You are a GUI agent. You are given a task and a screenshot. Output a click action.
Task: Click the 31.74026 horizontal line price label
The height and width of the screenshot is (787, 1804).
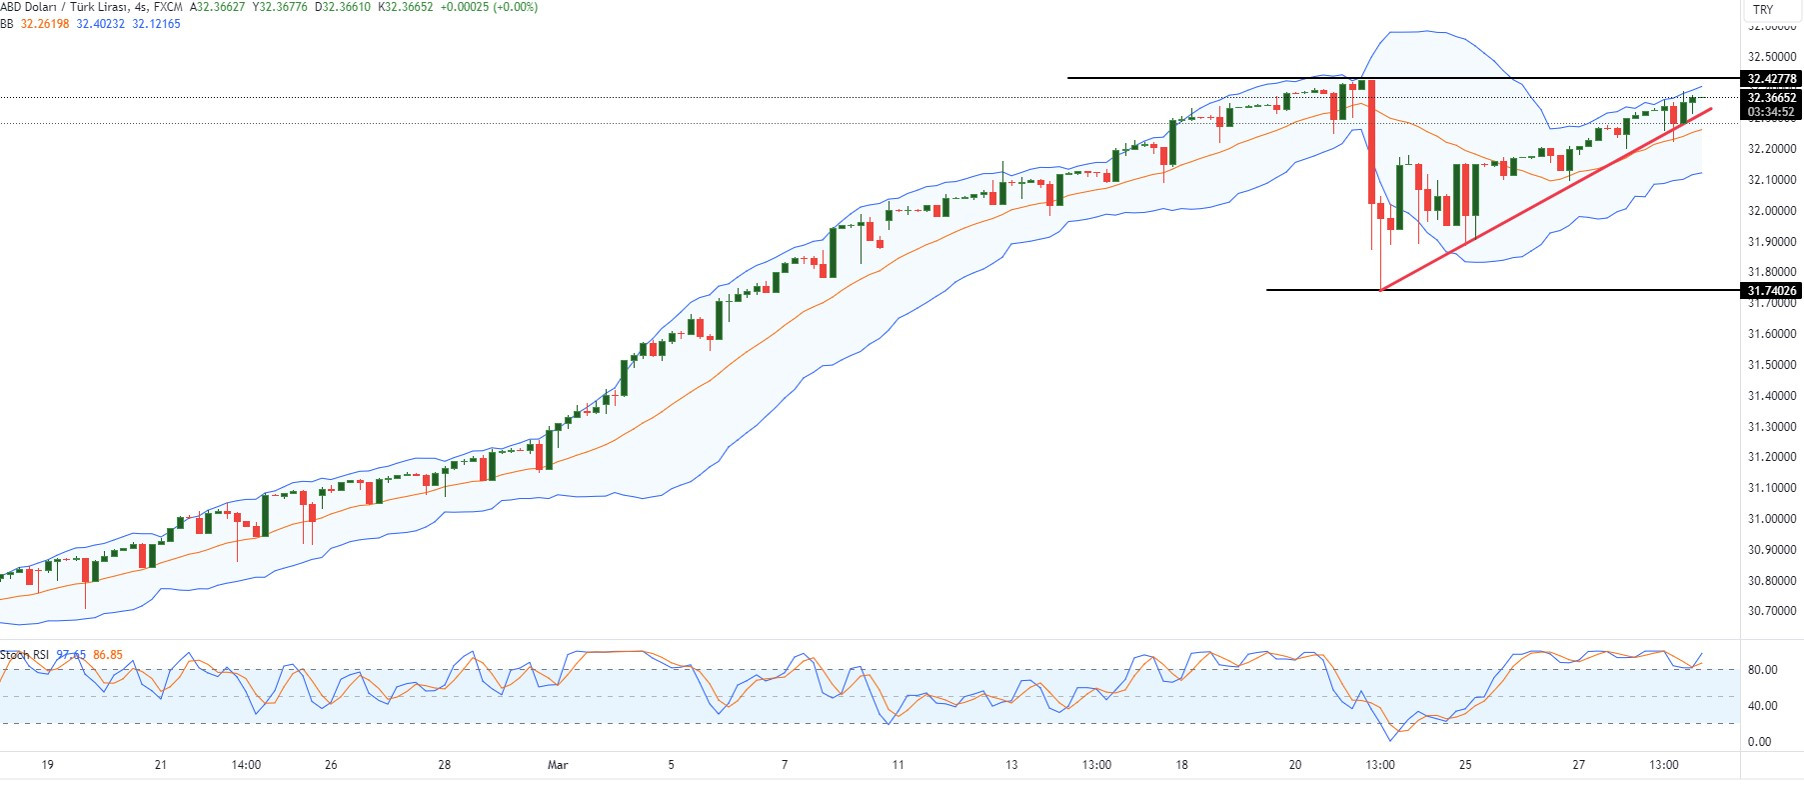point(1771,291)
